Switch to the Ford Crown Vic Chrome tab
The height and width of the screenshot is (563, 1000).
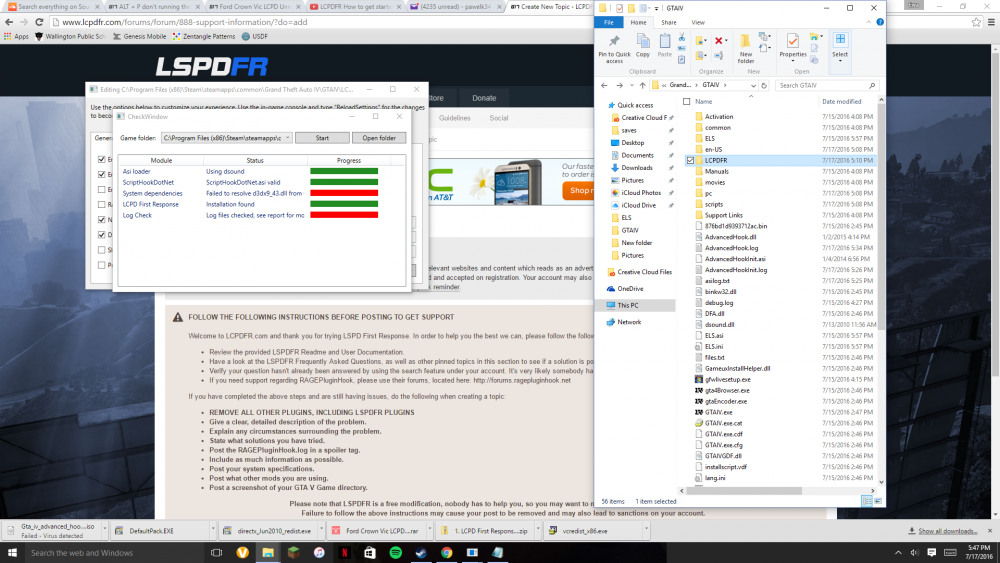(x=253, y=6)
